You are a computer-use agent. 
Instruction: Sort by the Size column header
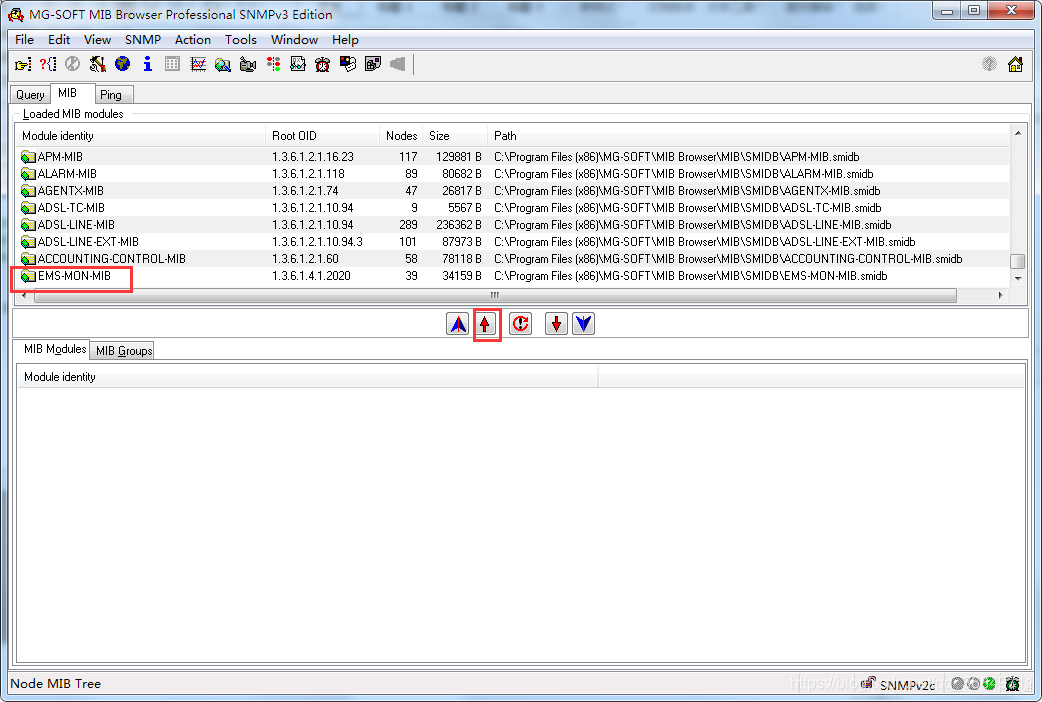455,136
